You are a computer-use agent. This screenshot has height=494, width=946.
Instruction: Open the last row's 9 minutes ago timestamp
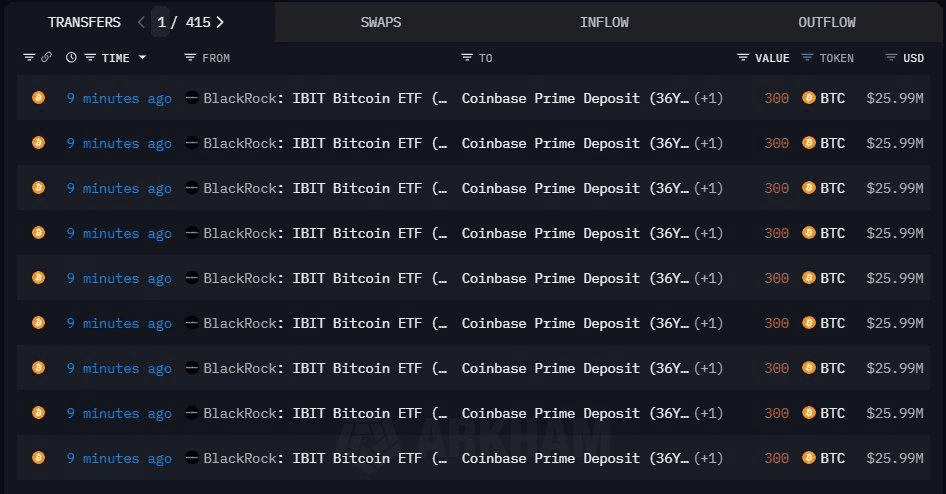pyautogui.click(x=119, y=458)
